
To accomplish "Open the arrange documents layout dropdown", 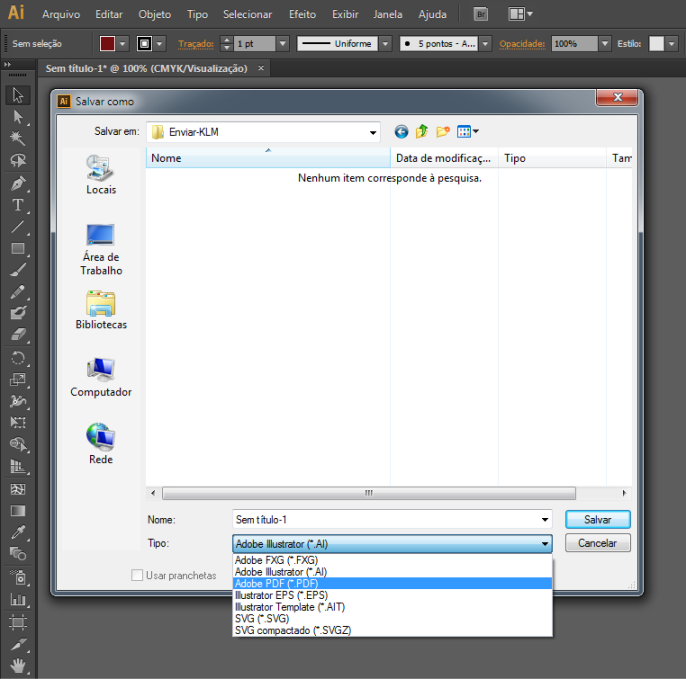I will (520, 14).
